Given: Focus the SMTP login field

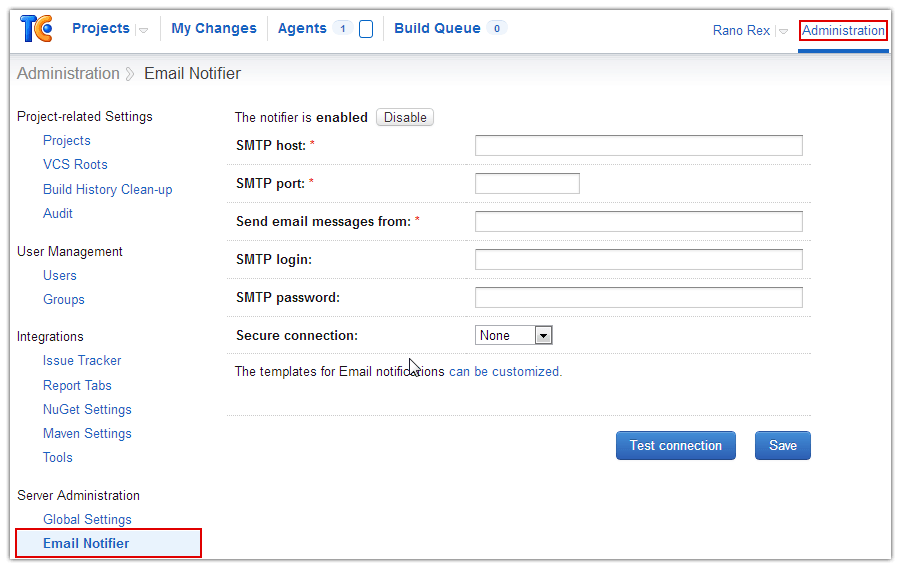Looking at the screenshot, I should (638, 259).
